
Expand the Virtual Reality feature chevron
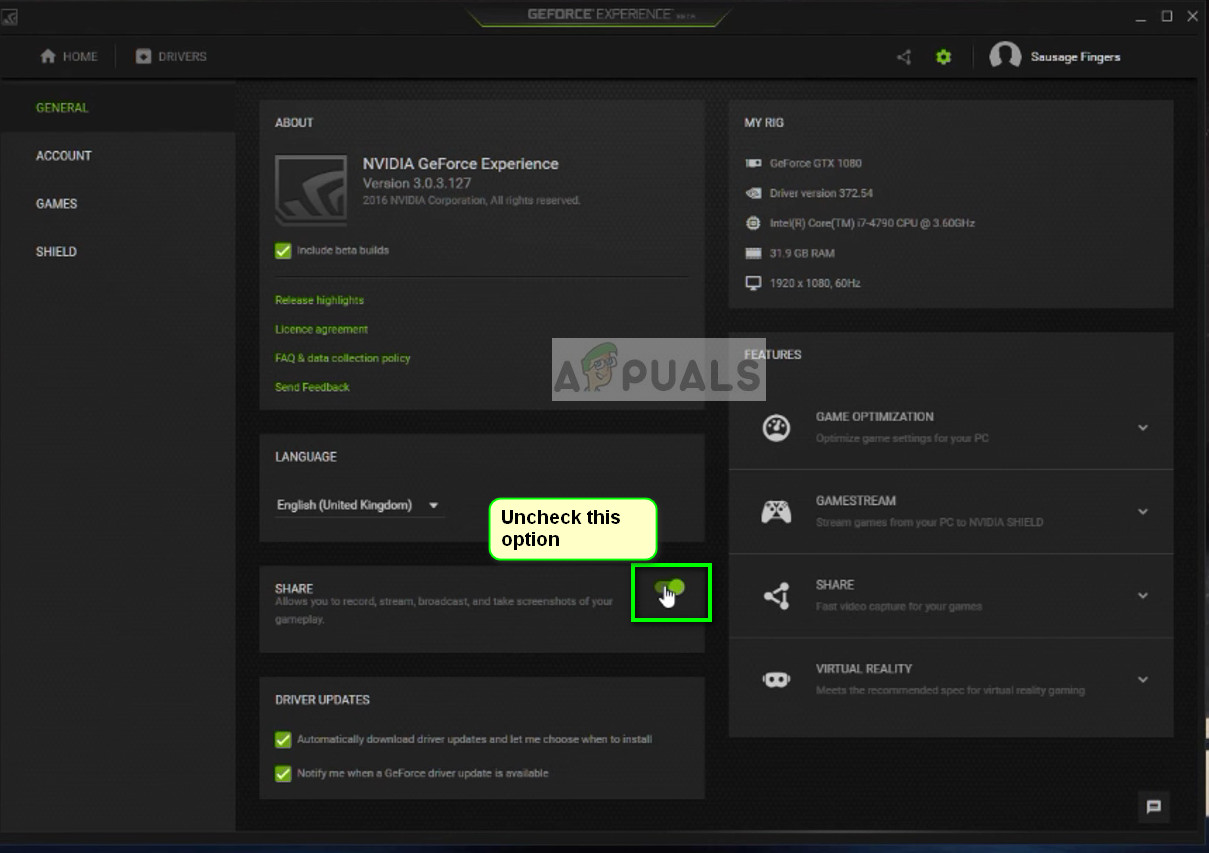1143,680
